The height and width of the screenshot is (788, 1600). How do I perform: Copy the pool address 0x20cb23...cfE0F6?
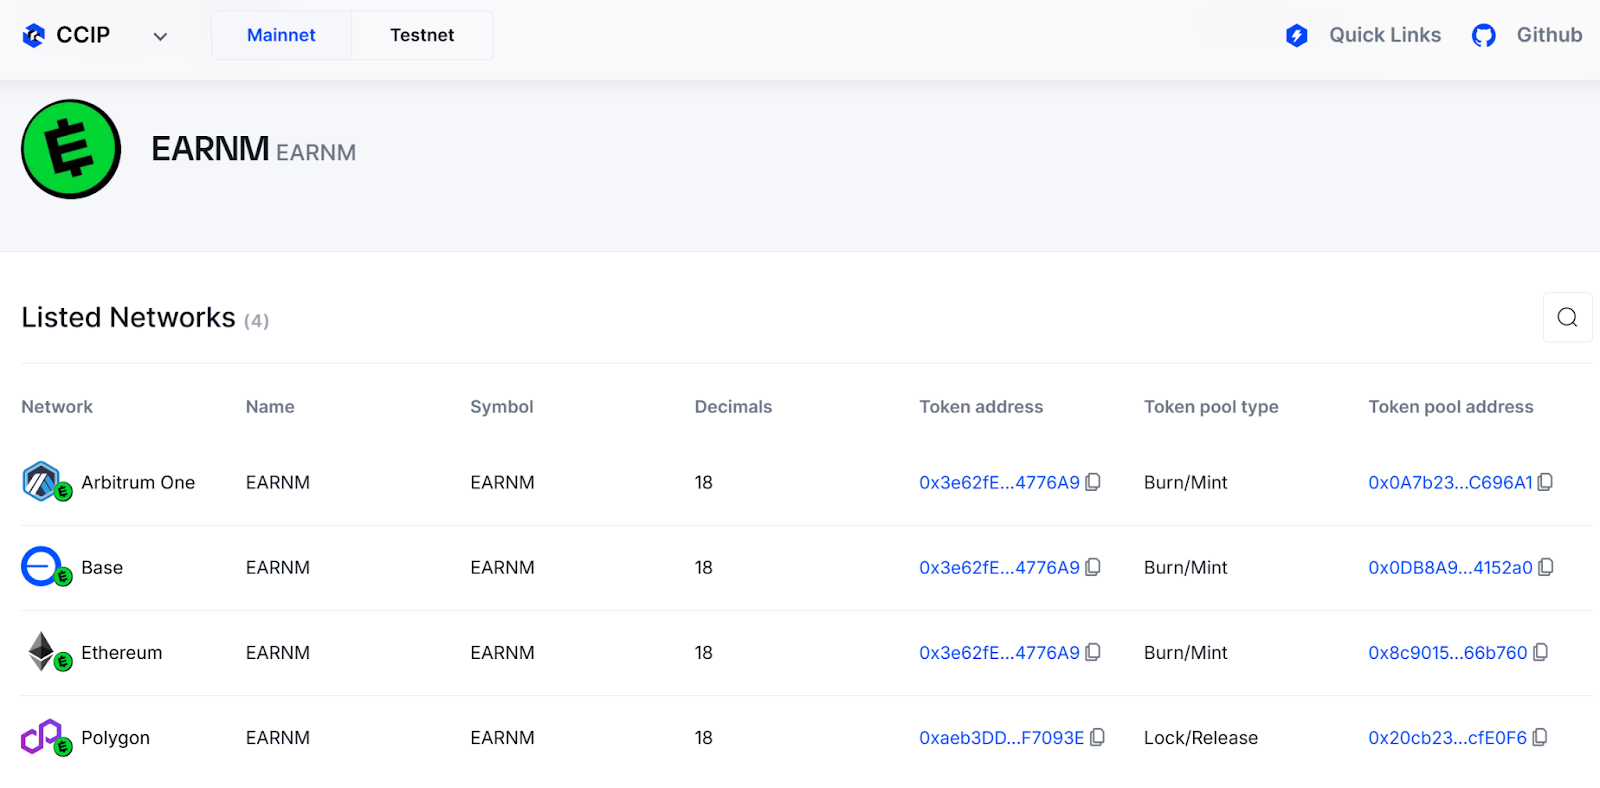(1540, 737)
